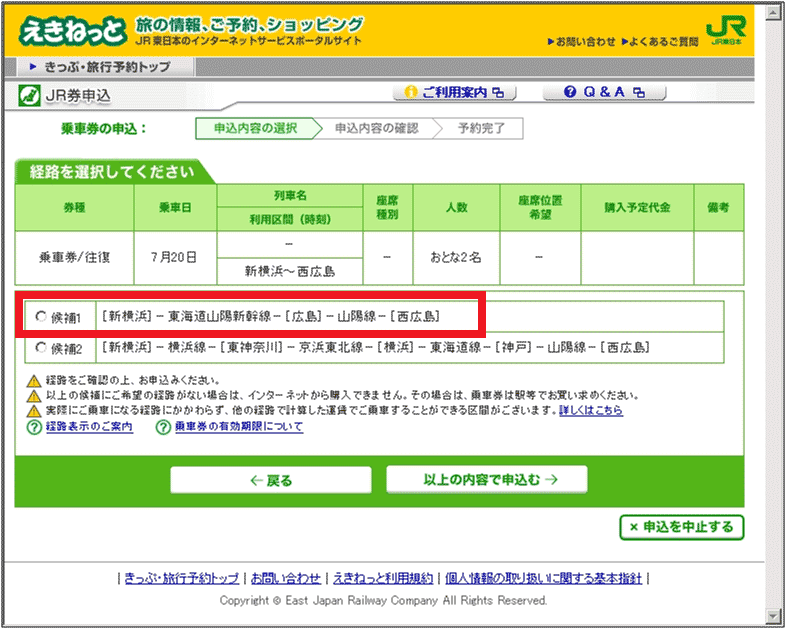Select the 候補2 route radio button
This screenshot has width=786, height=629.
(x=40, y=348)
